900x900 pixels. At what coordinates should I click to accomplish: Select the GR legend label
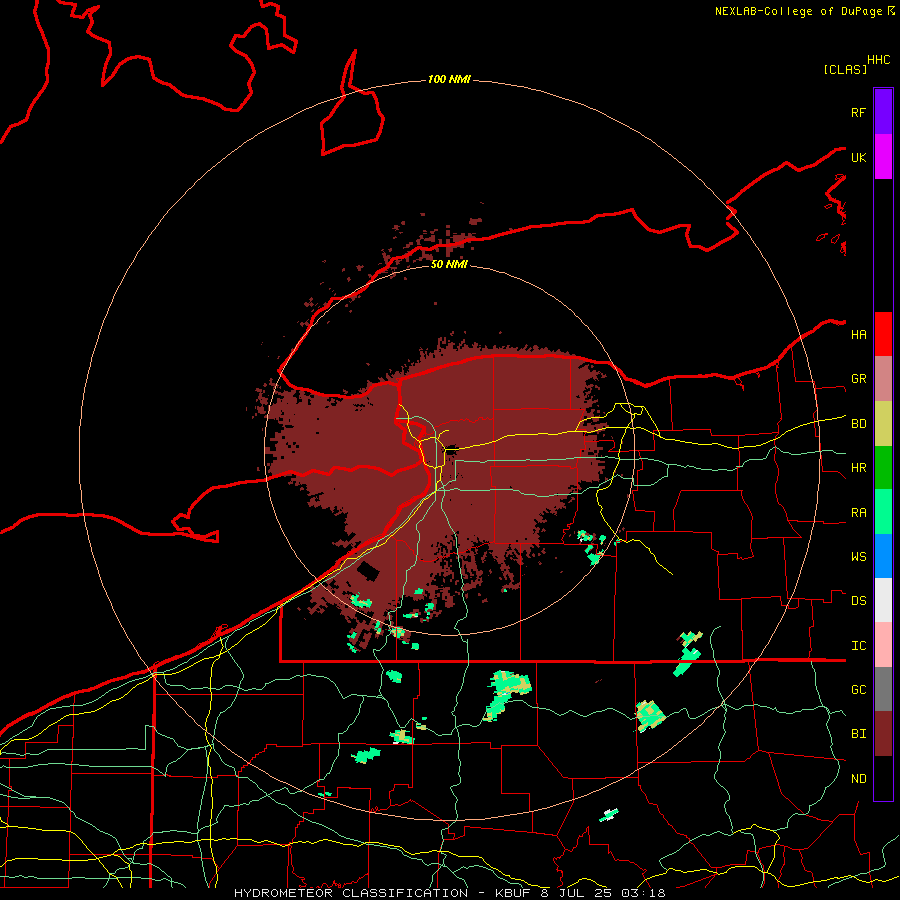pyautogui.click(x=858, y=379)
